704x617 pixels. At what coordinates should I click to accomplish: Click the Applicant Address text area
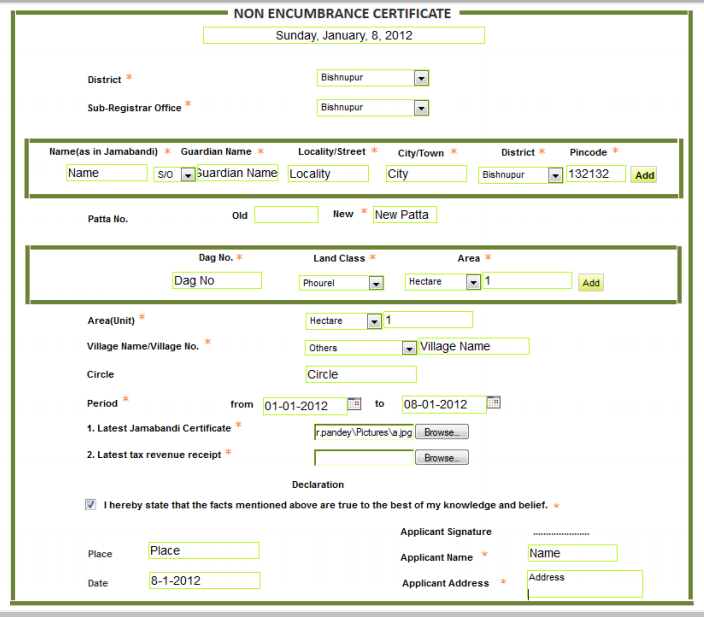585,584
